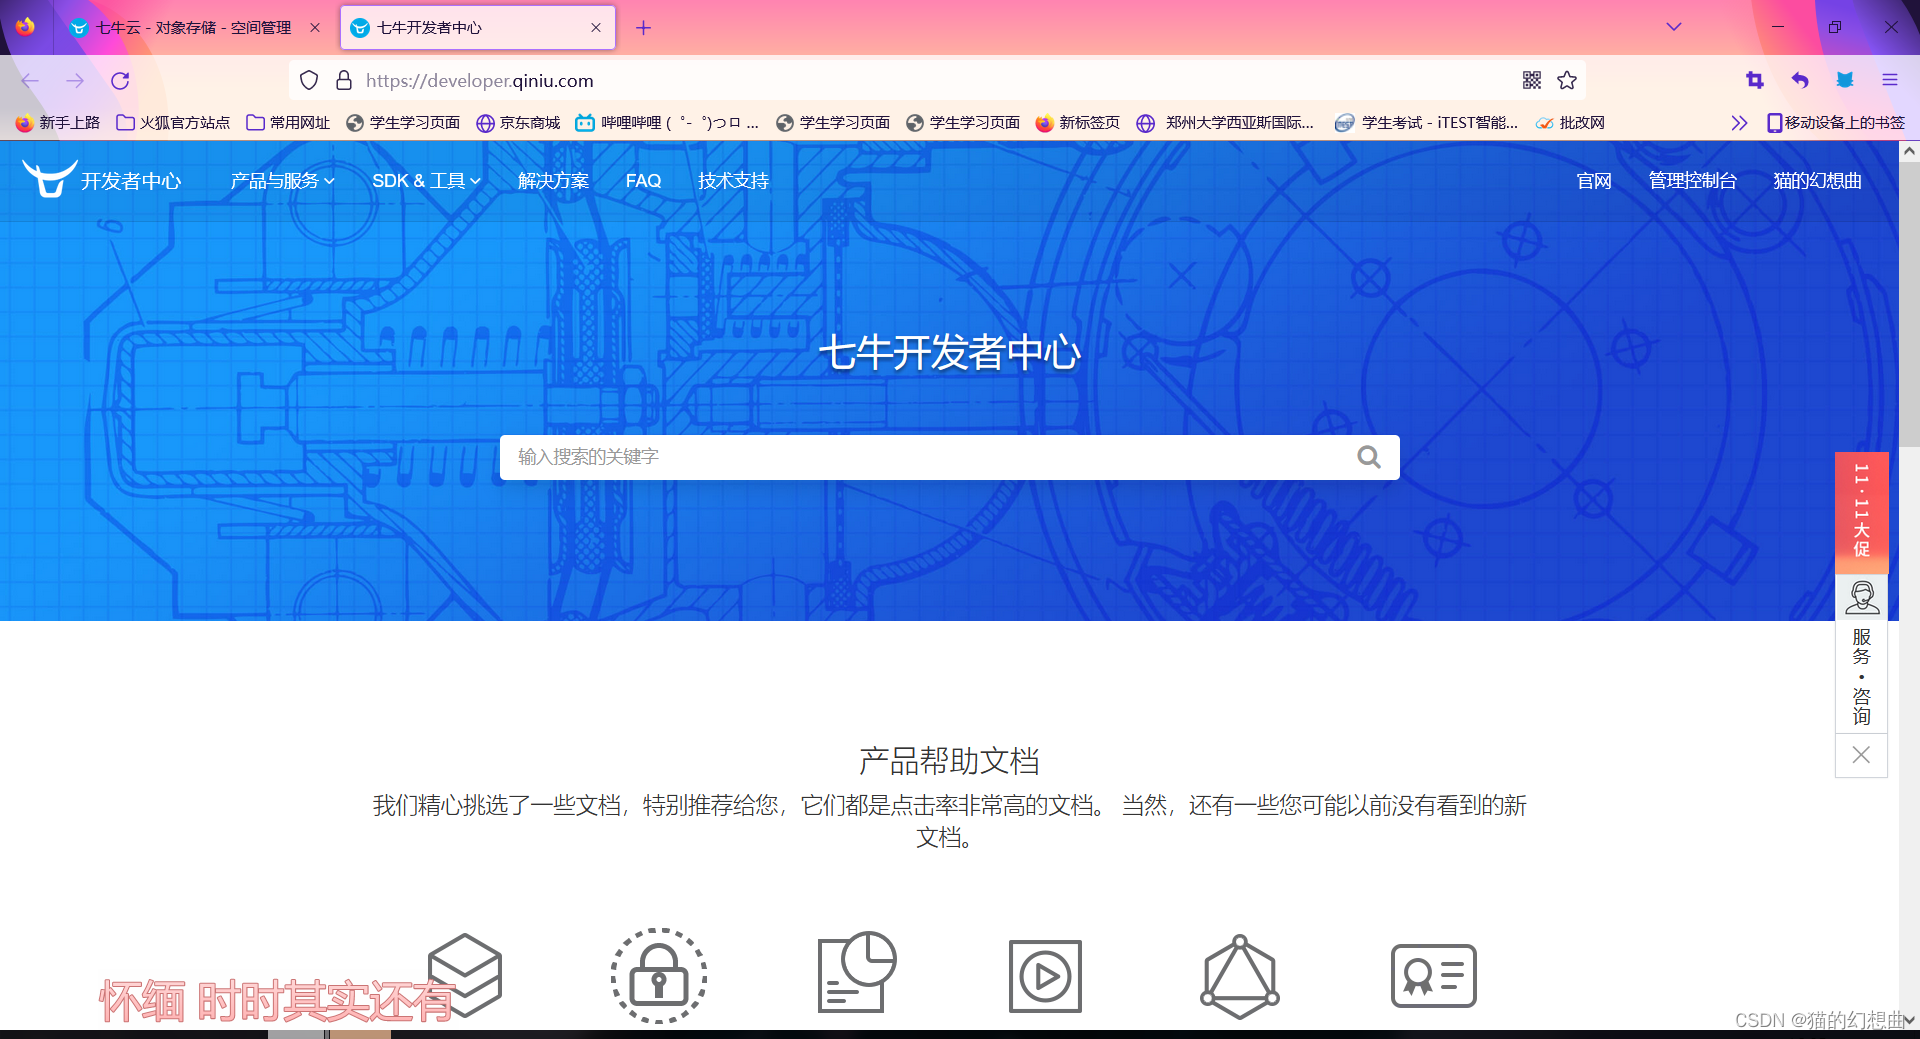Open the 11·11大促 promotion banner
This screenshot has height=1039, width=1920.
coord(1861,512)
